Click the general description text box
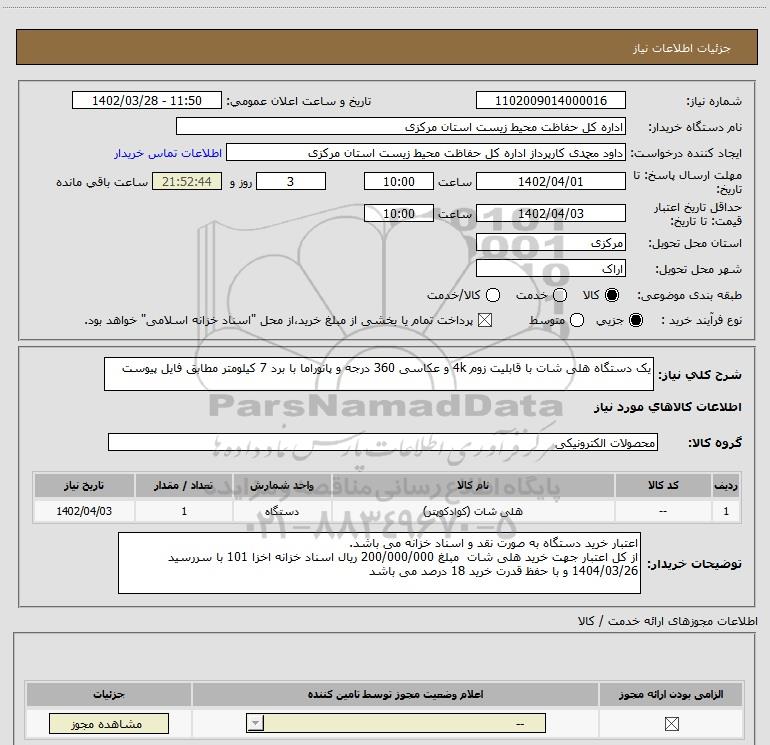Screen dimensions: 770x745 (379, 374)
